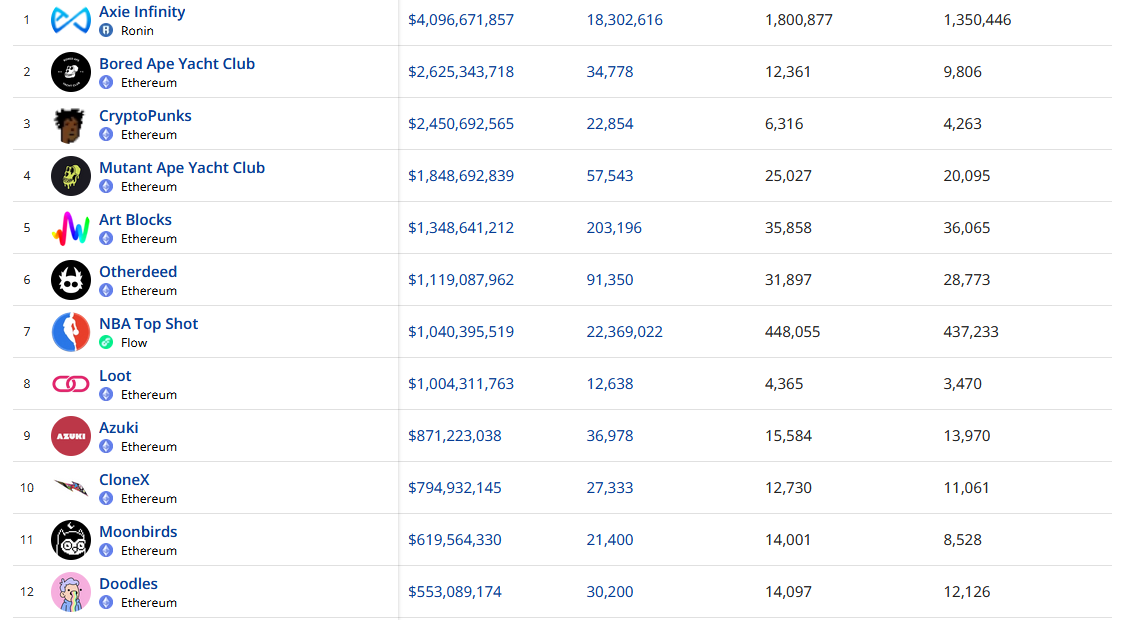Click the CryptoPunks avatar icon

[x=70, y=124]
